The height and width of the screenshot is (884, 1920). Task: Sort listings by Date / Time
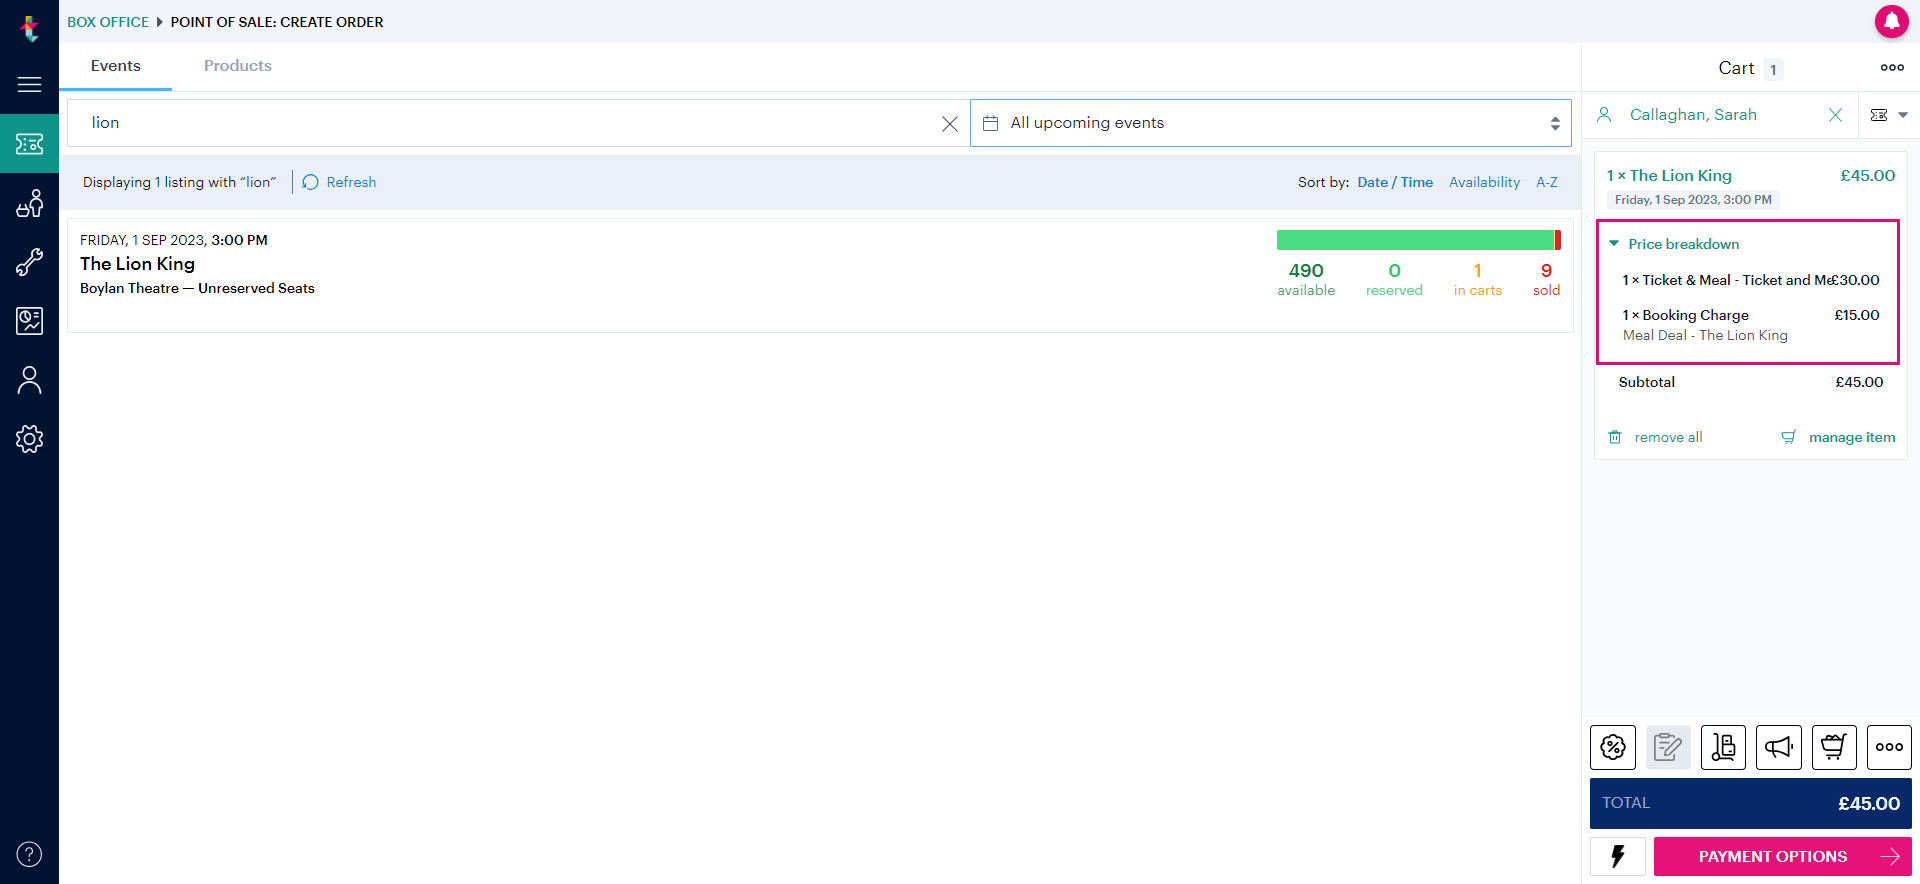[x=1395, y=182]
